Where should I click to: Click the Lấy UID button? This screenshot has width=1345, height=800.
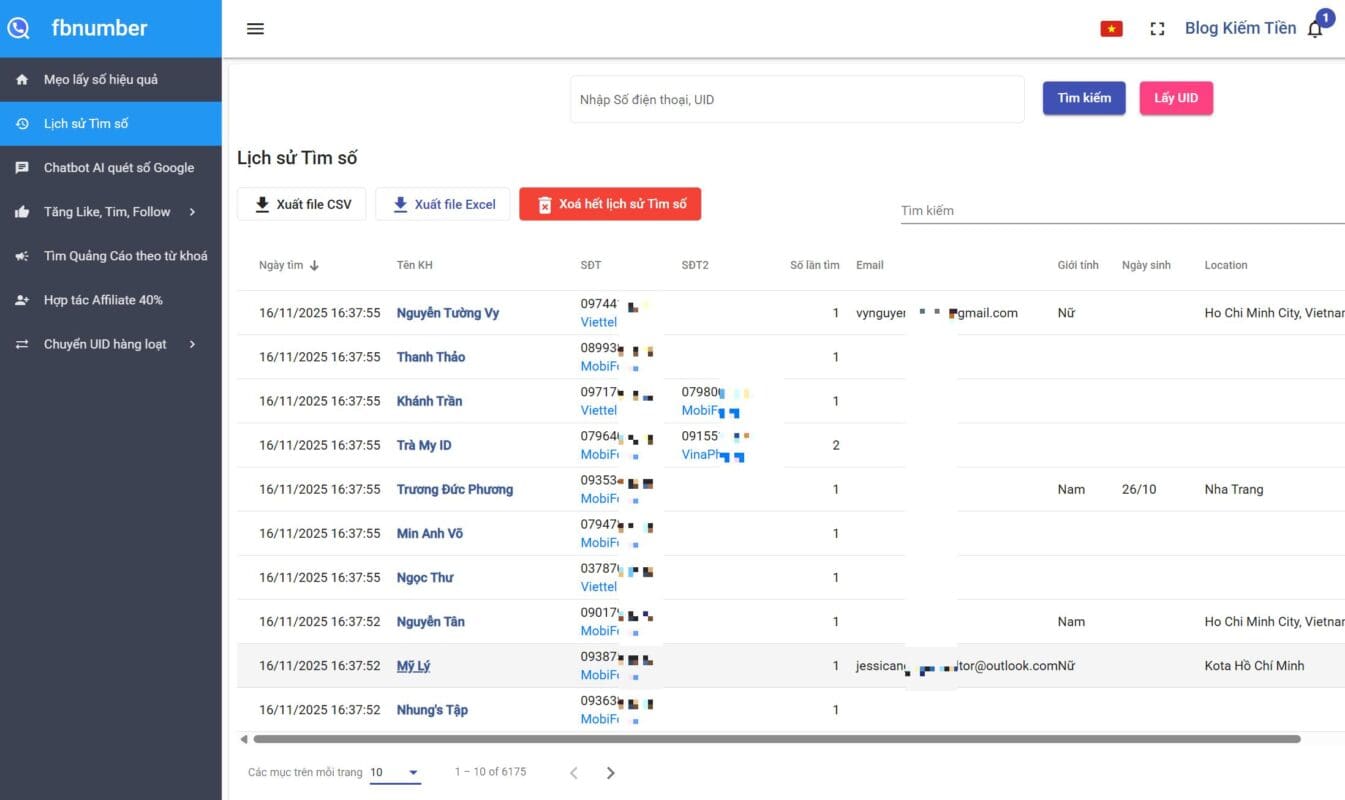click(x=1176, y=98)
